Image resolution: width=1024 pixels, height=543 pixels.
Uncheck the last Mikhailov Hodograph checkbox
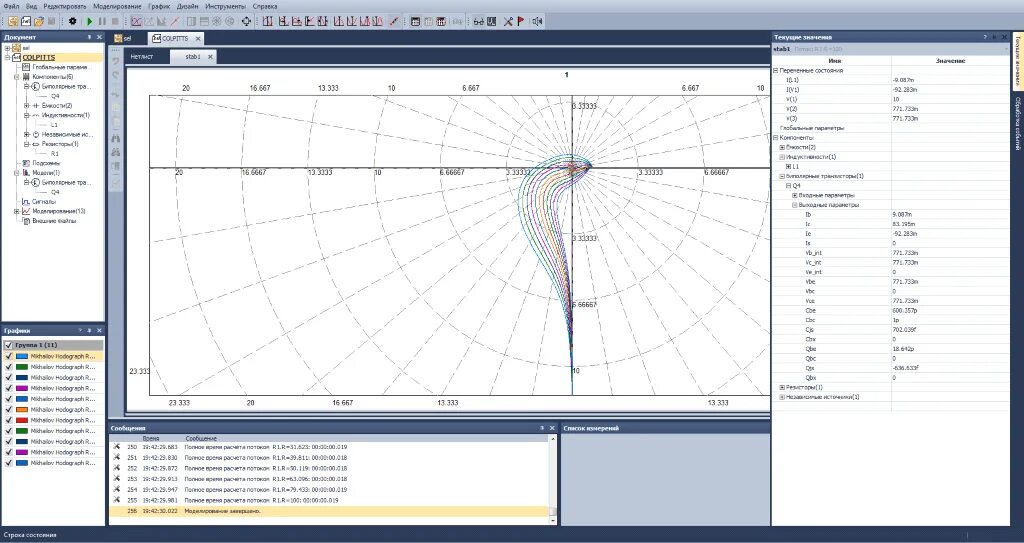(x=8, y=463)
